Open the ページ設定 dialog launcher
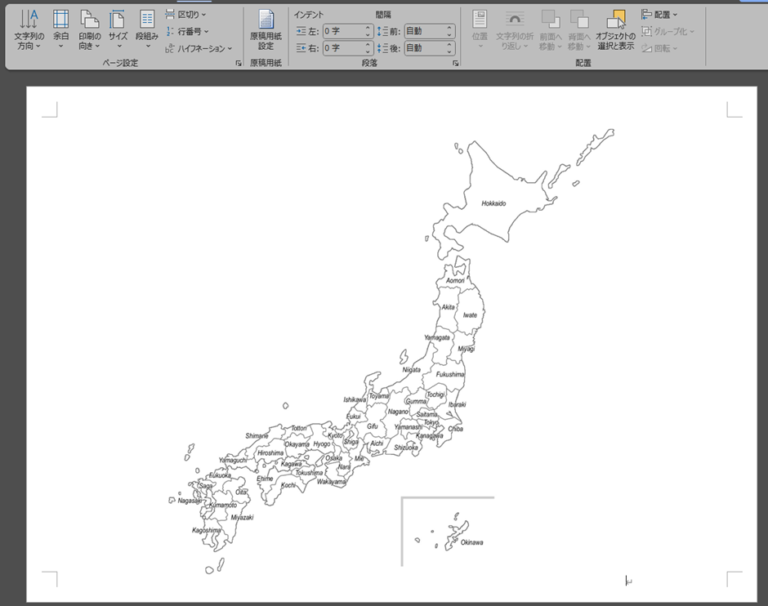This screenshot has height=606, width=768. pyautogui.click(x=238, y=63)
